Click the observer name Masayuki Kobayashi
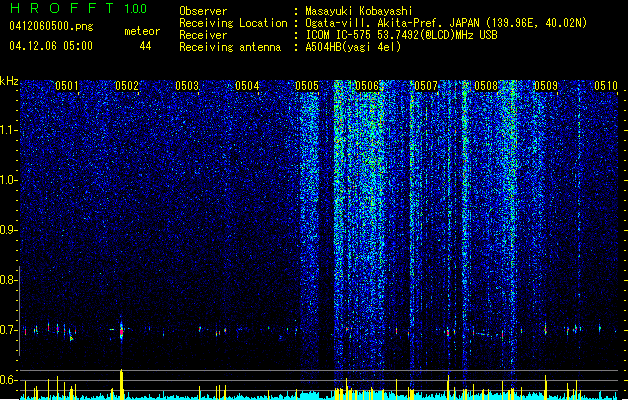The width and height of the screenshot is (629, 400). click(x=359, y=11)
